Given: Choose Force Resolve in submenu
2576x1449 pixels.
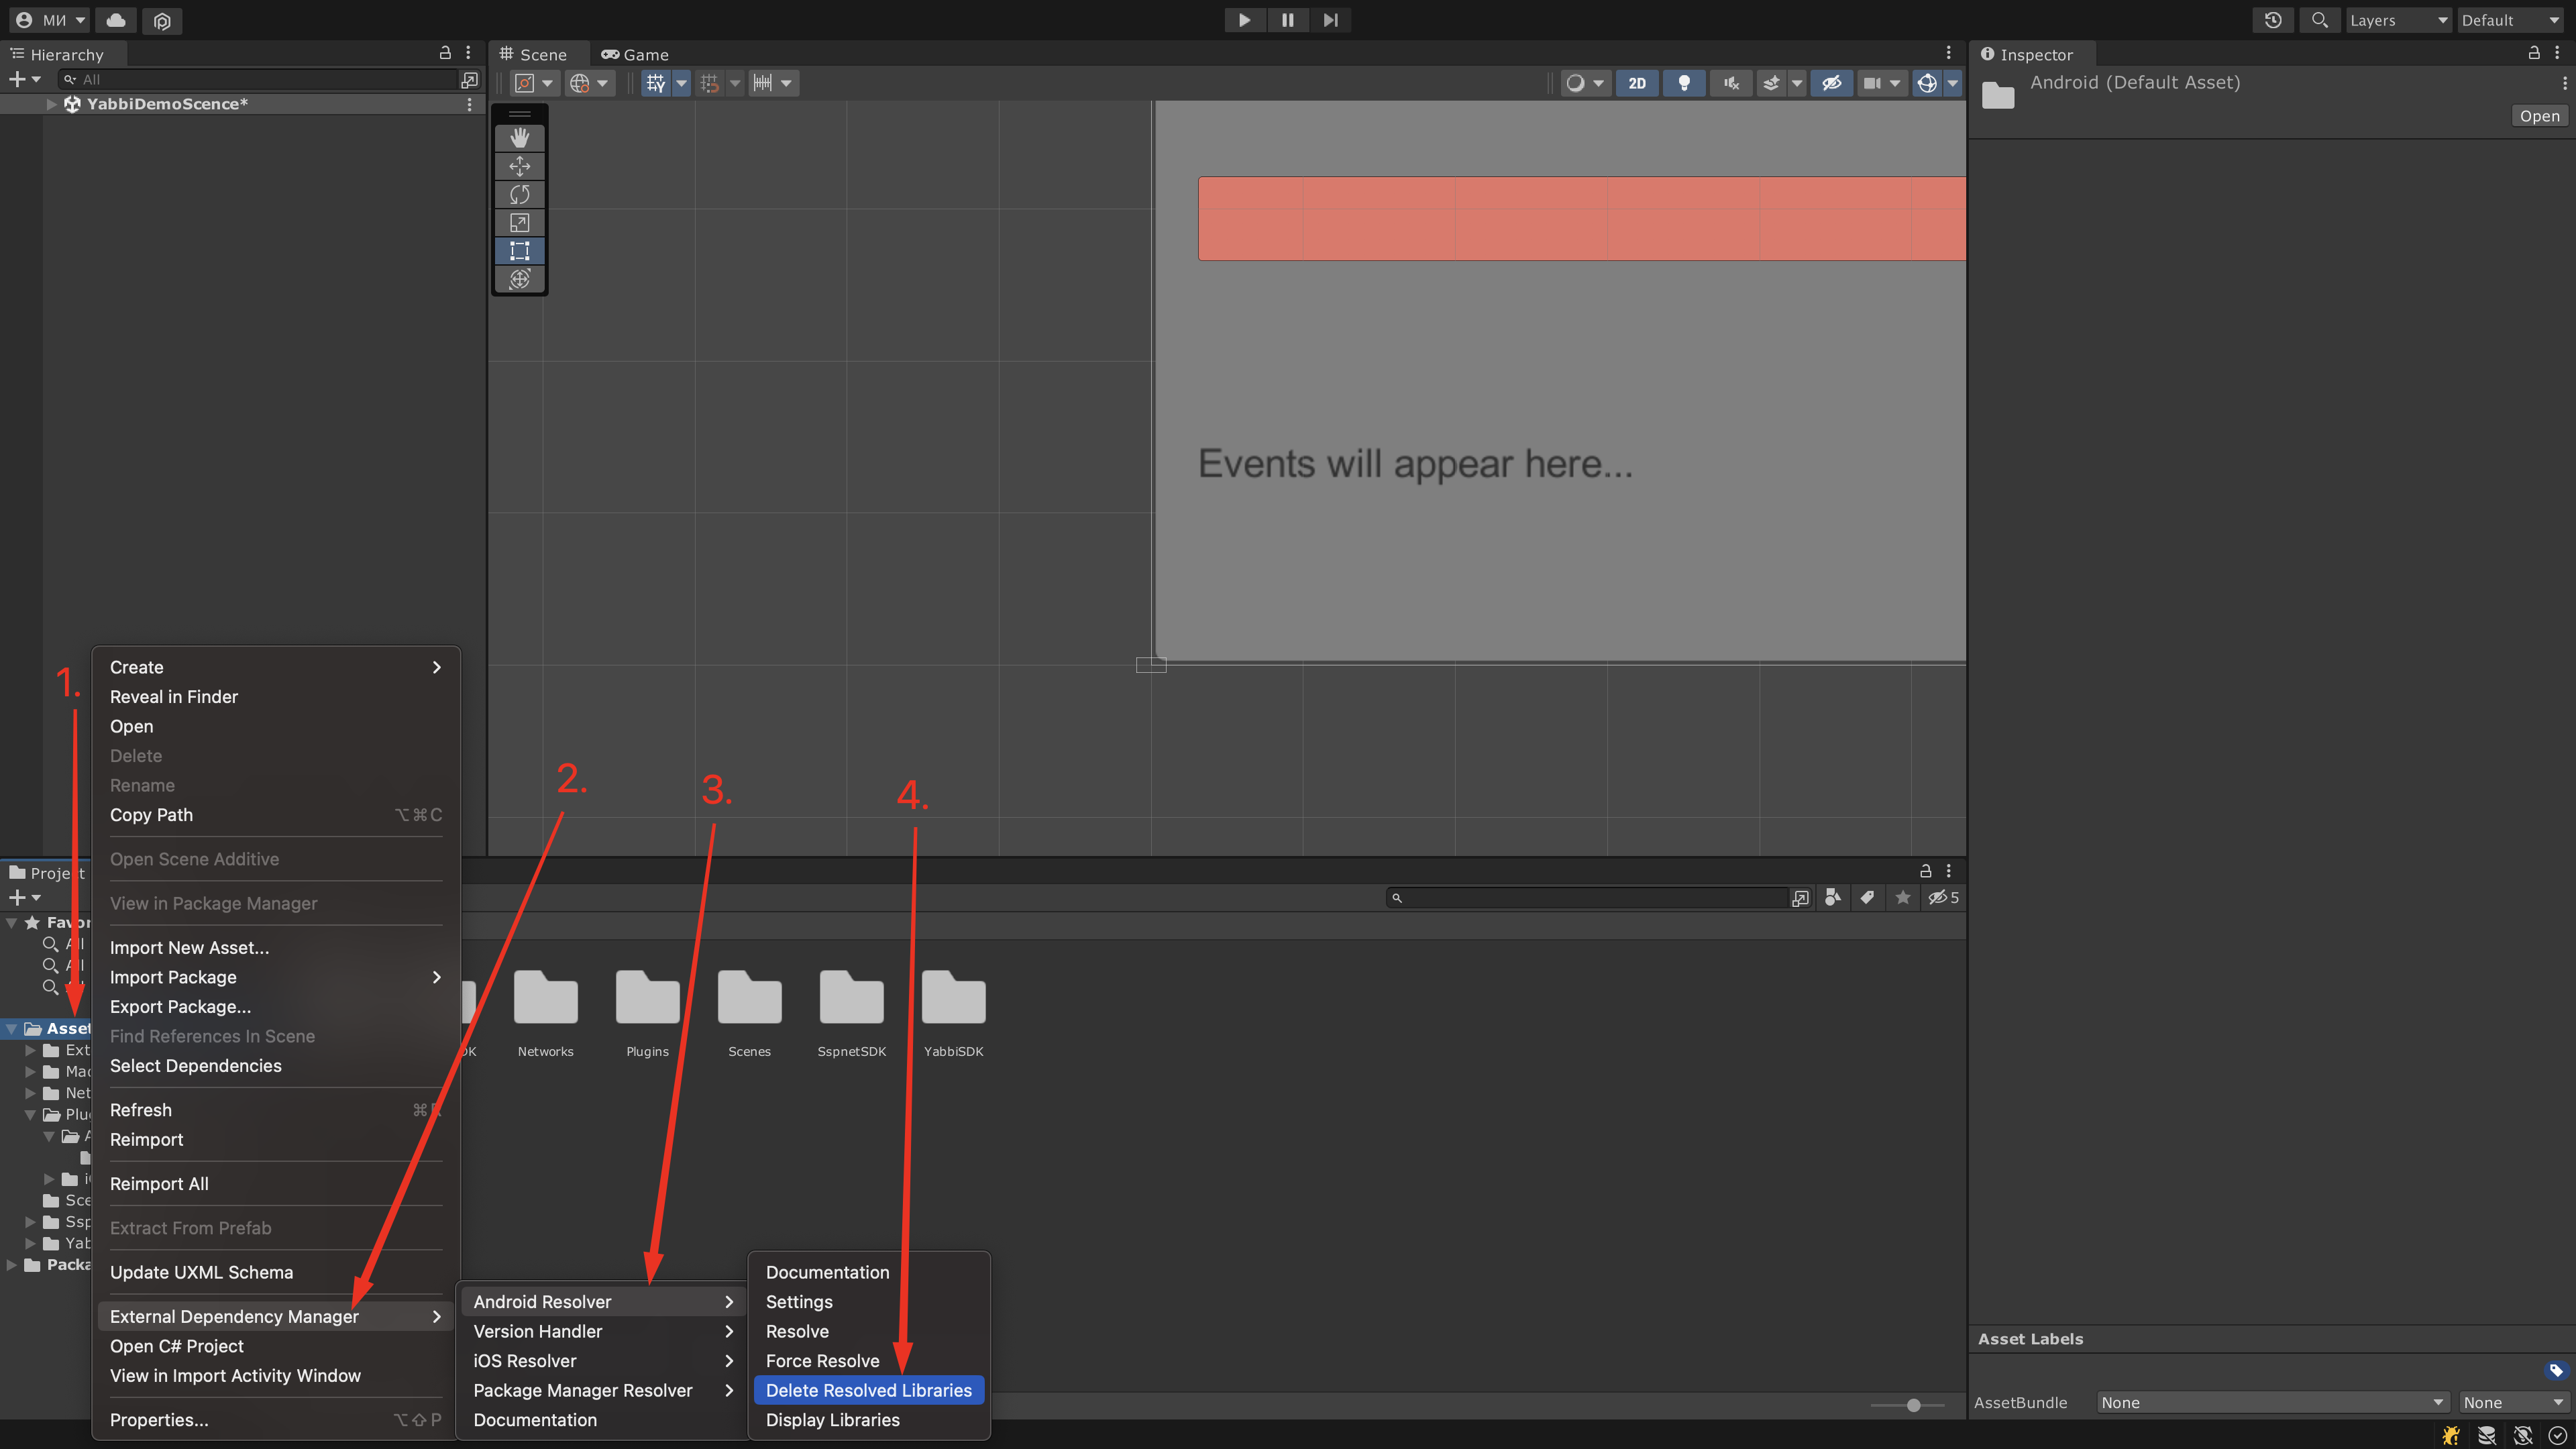Looking at the screenshot, I should coord(822,1360).
